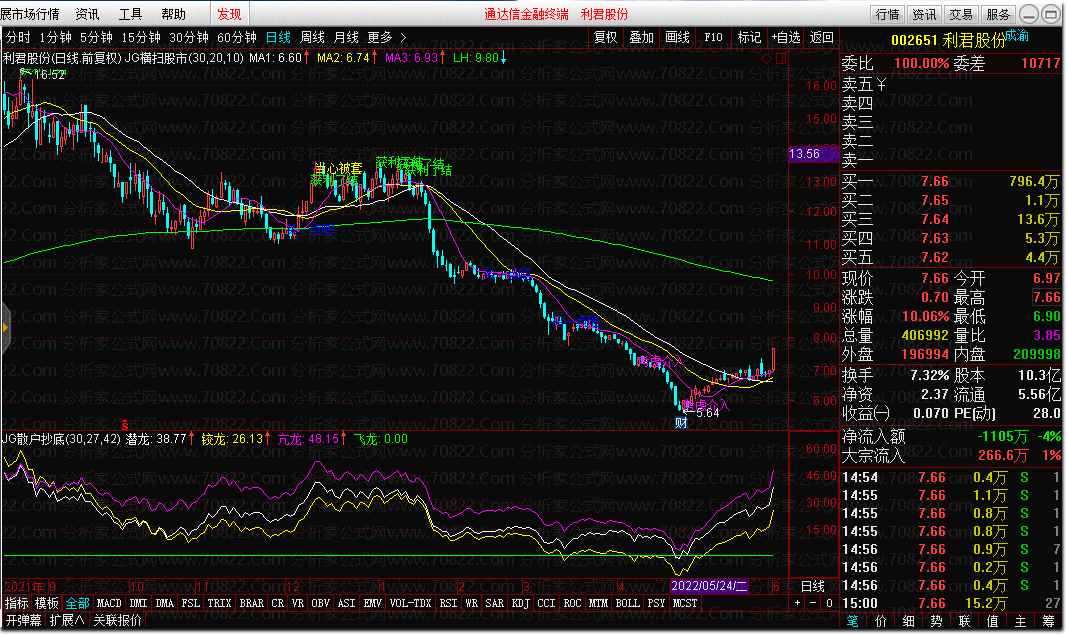Click the 开弹幕 button
The height and width of the screenshot is (635, 1068).
click(23, 620)
